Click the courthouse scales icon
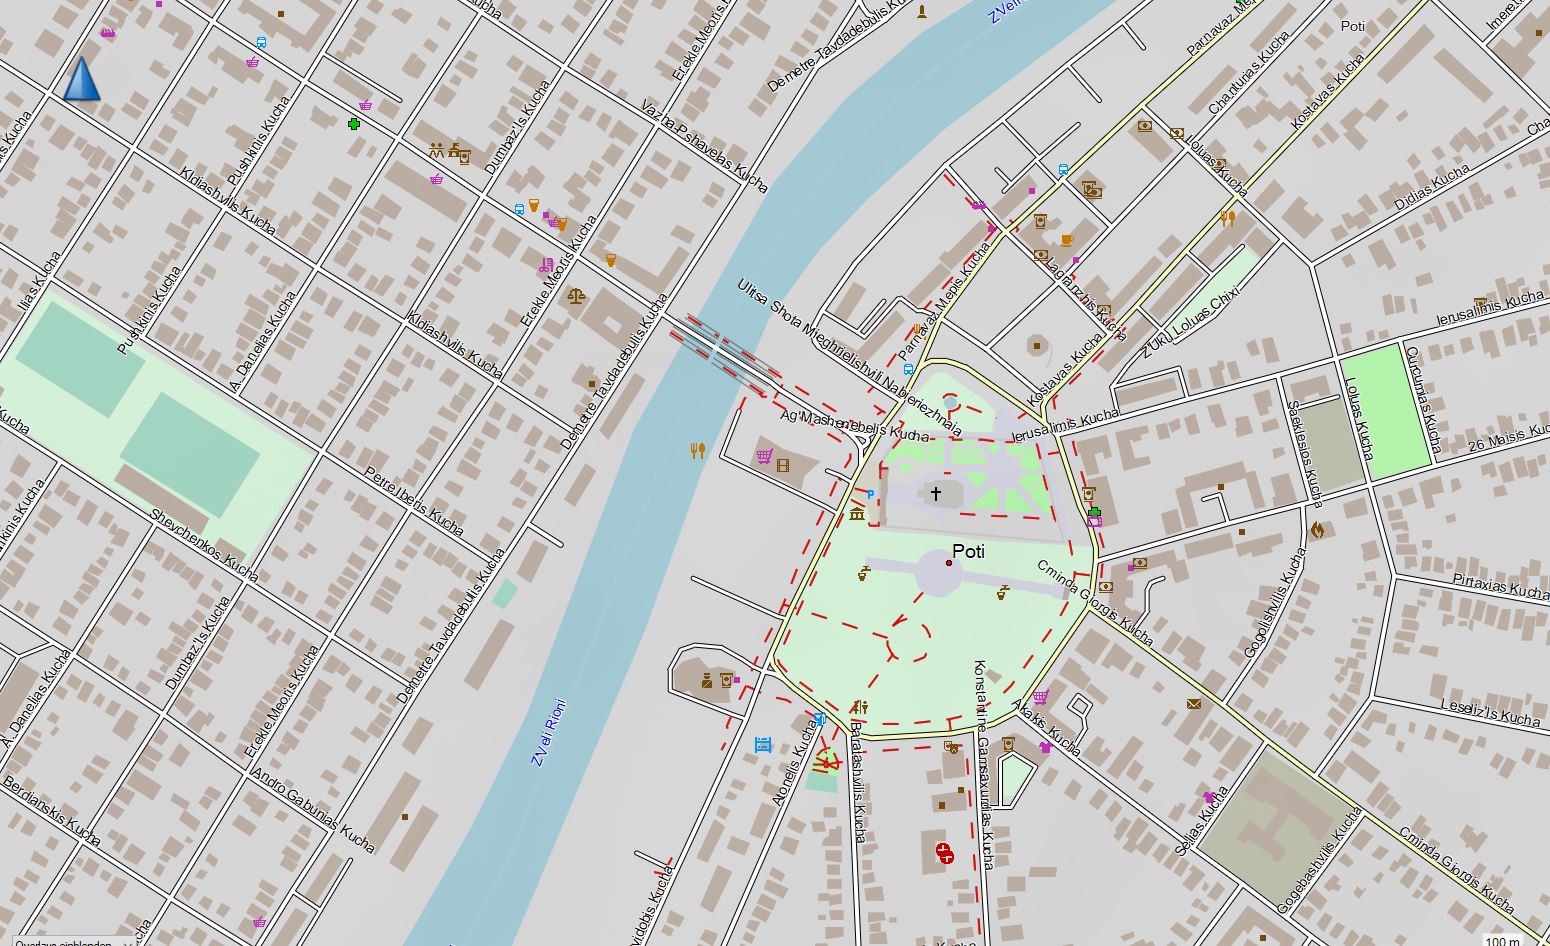Screen dimensions: 1550x946 [x=575, y=295]
